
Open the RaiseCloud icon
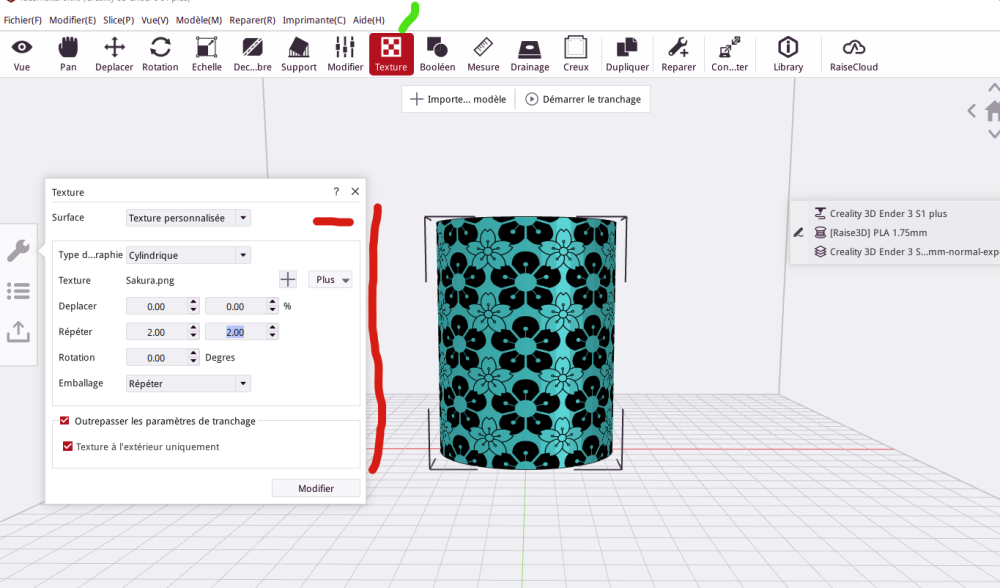pos(853,54)
